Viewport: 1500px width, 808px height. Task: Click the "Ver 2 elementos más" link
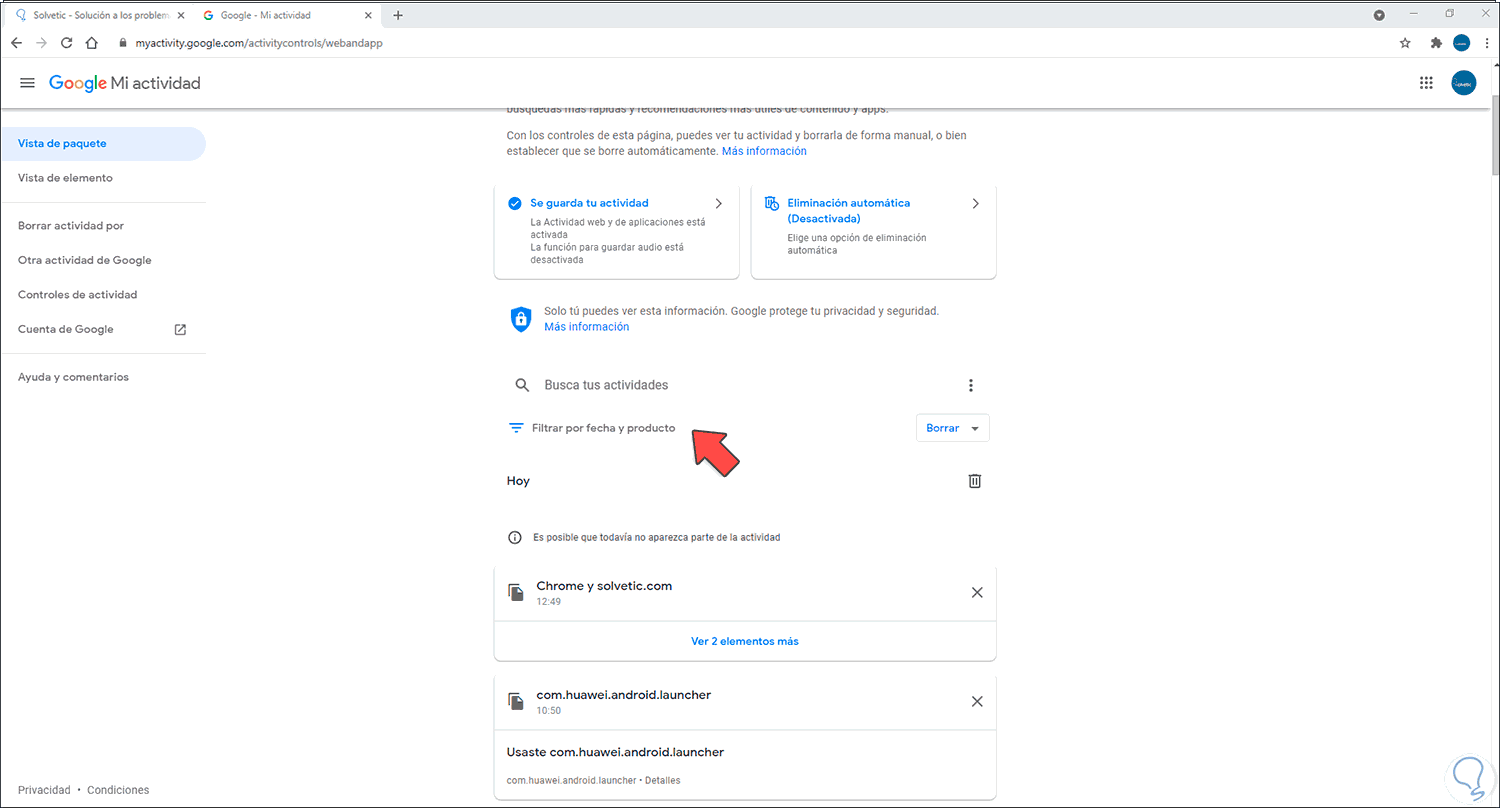pyautogui.click(x=744, y=641)
